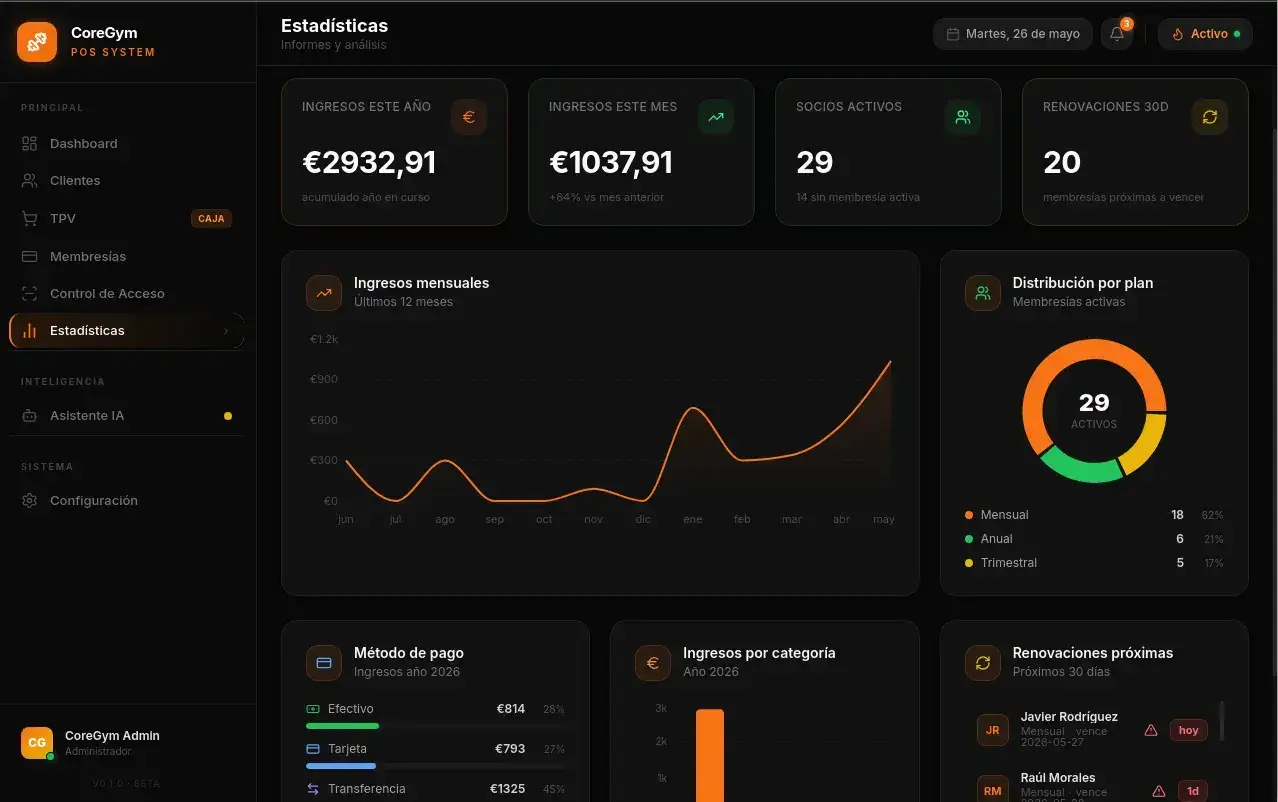The image size is (1278, 802).
Task: Click the €814 Efectivo amount
Action: [x=511, y=709]
